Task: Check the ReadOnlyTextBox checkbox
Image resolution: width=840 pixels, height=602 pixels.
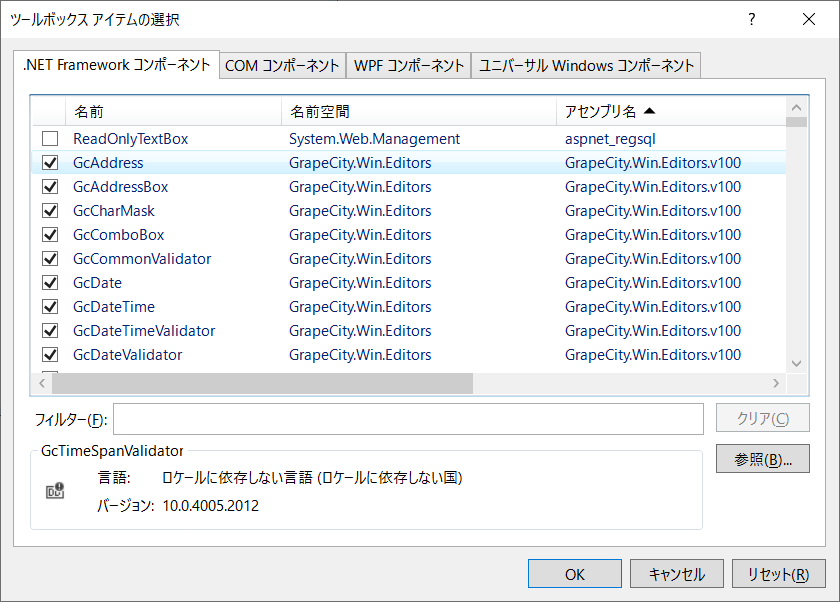Action: (50, 139)
